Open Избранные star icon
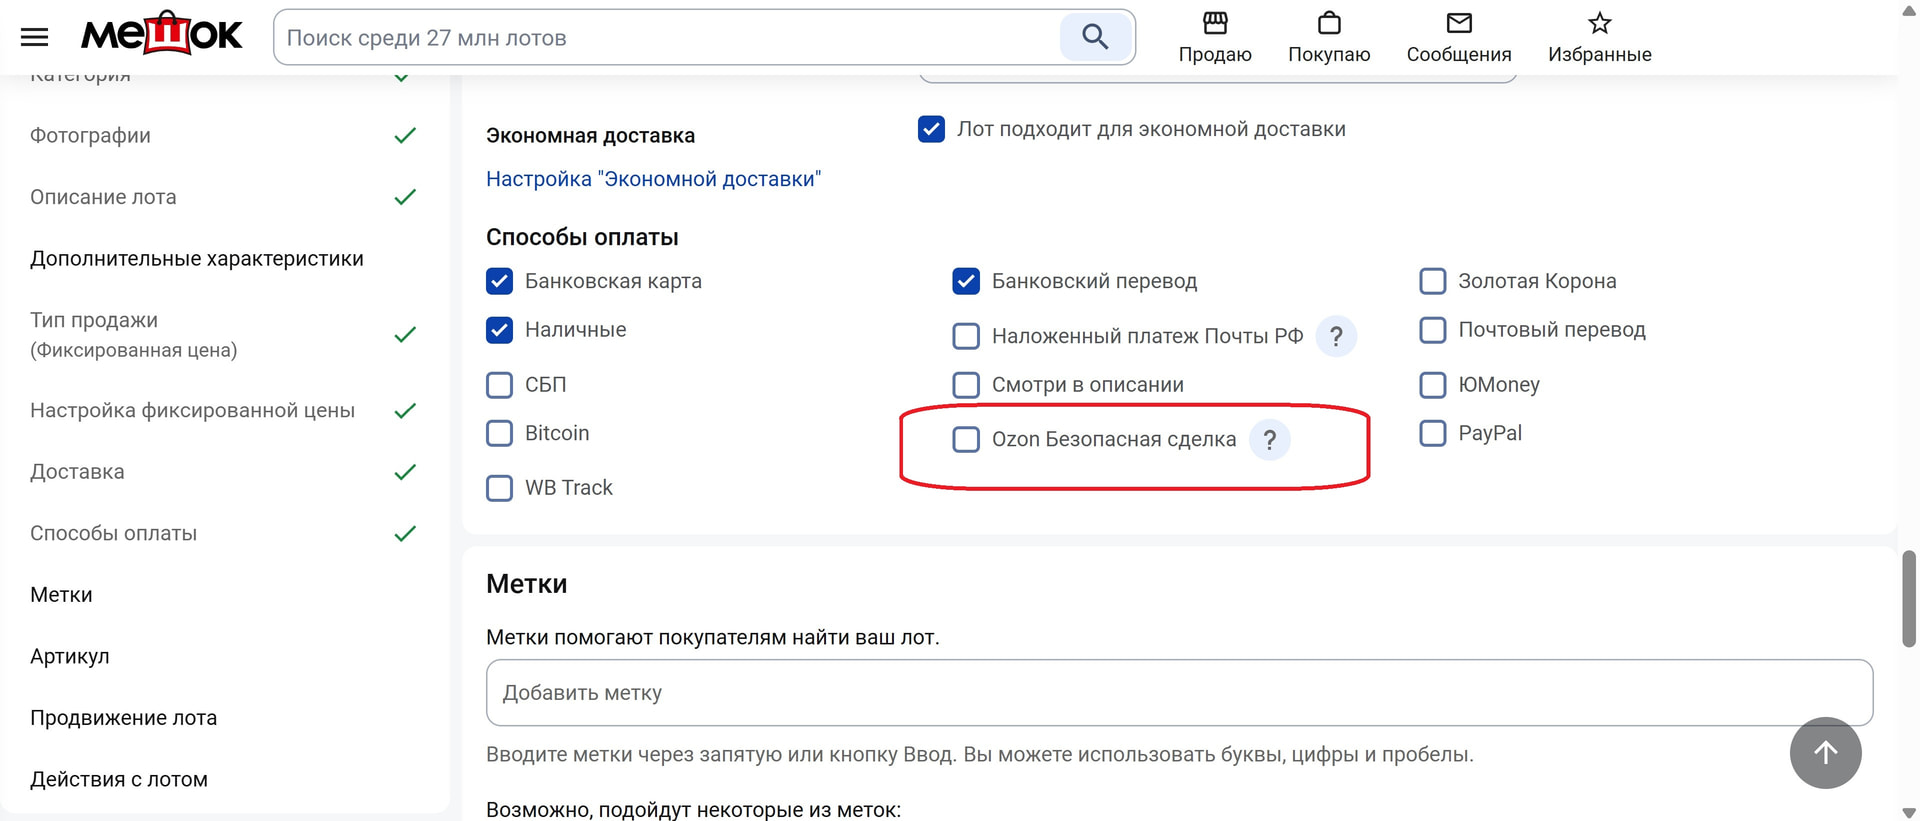This screenshot has width=1920, height=821. 1599,23
